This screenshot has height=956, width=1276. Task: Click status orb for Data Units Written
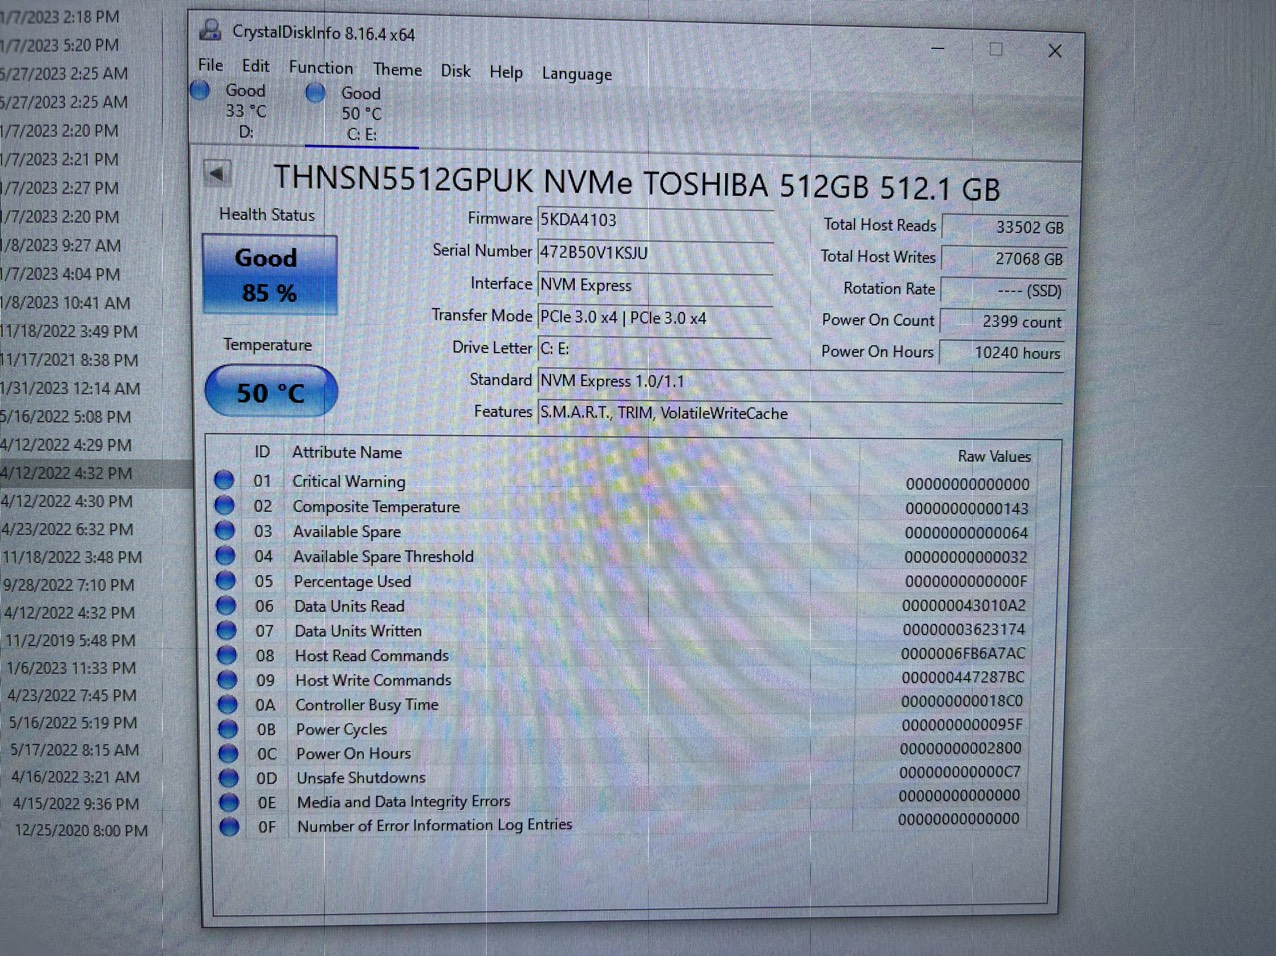[227, 630]
